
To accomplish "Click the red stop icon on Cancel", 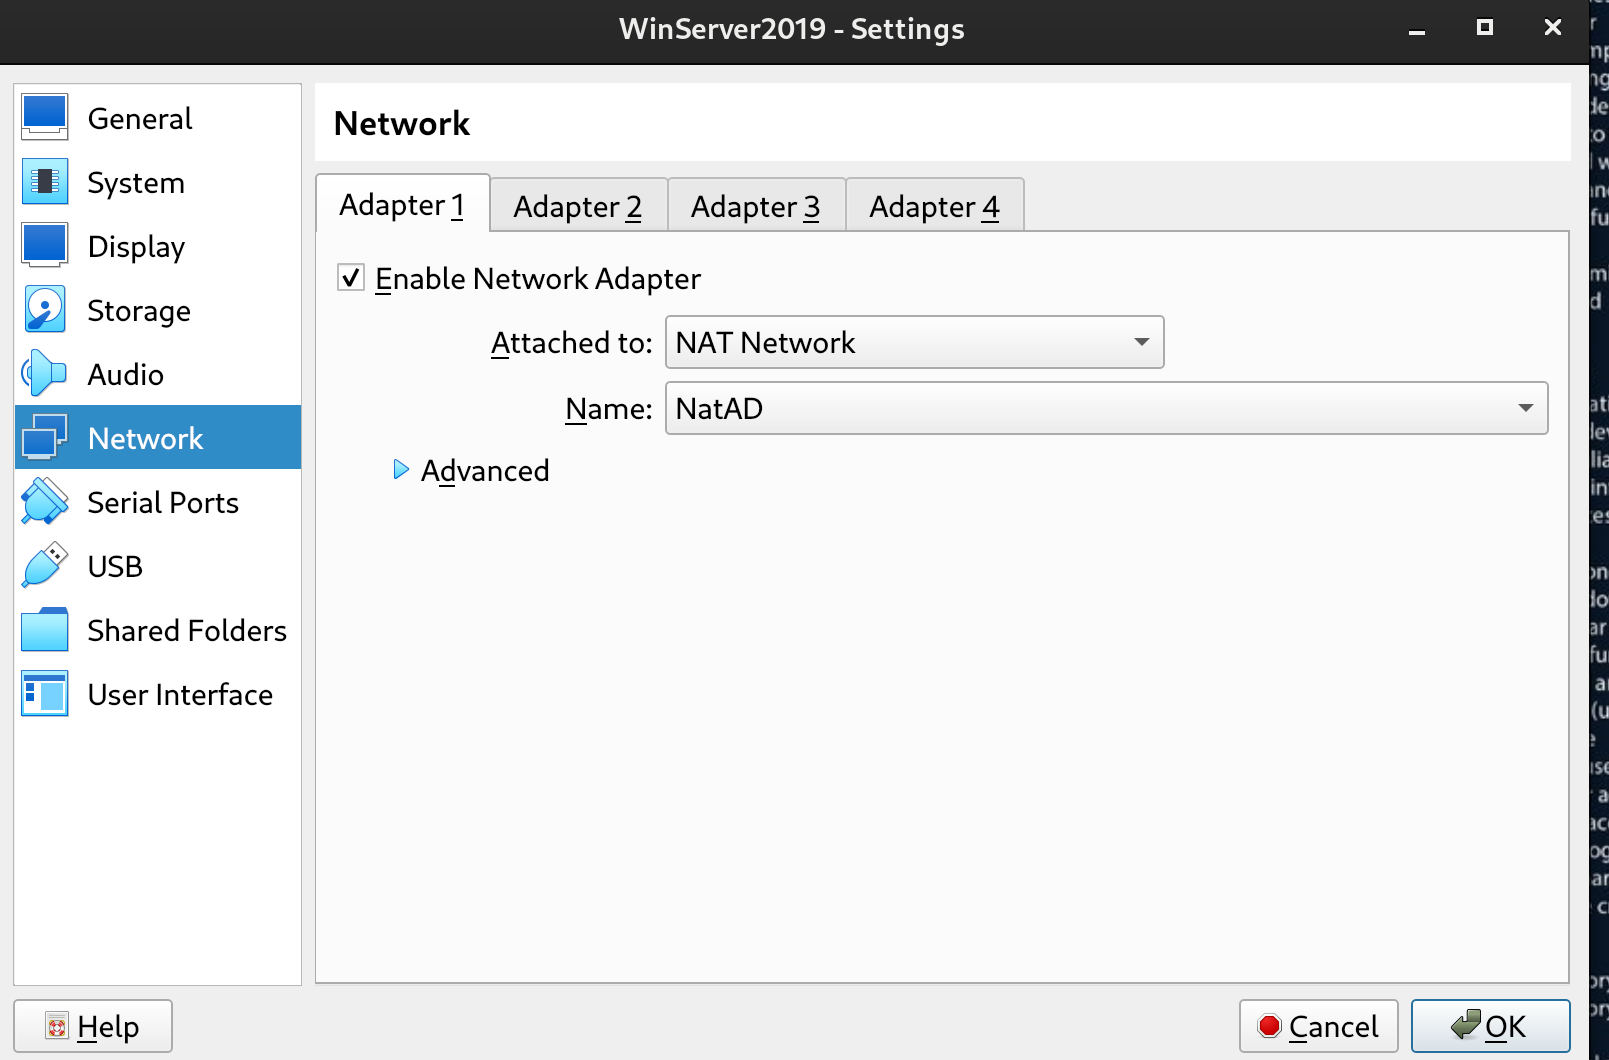I will pos(1270,1026).
